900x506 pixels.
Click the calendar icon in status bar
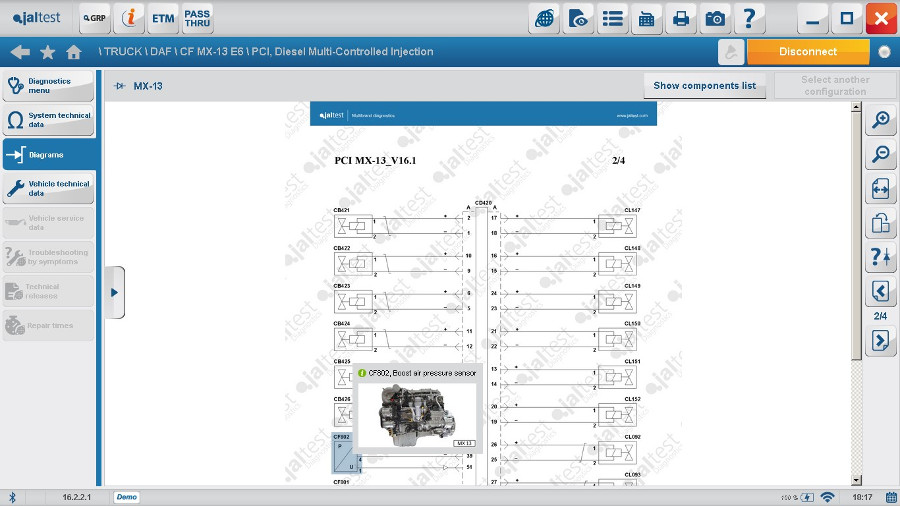pyautogui.click(x=891, y=497)
